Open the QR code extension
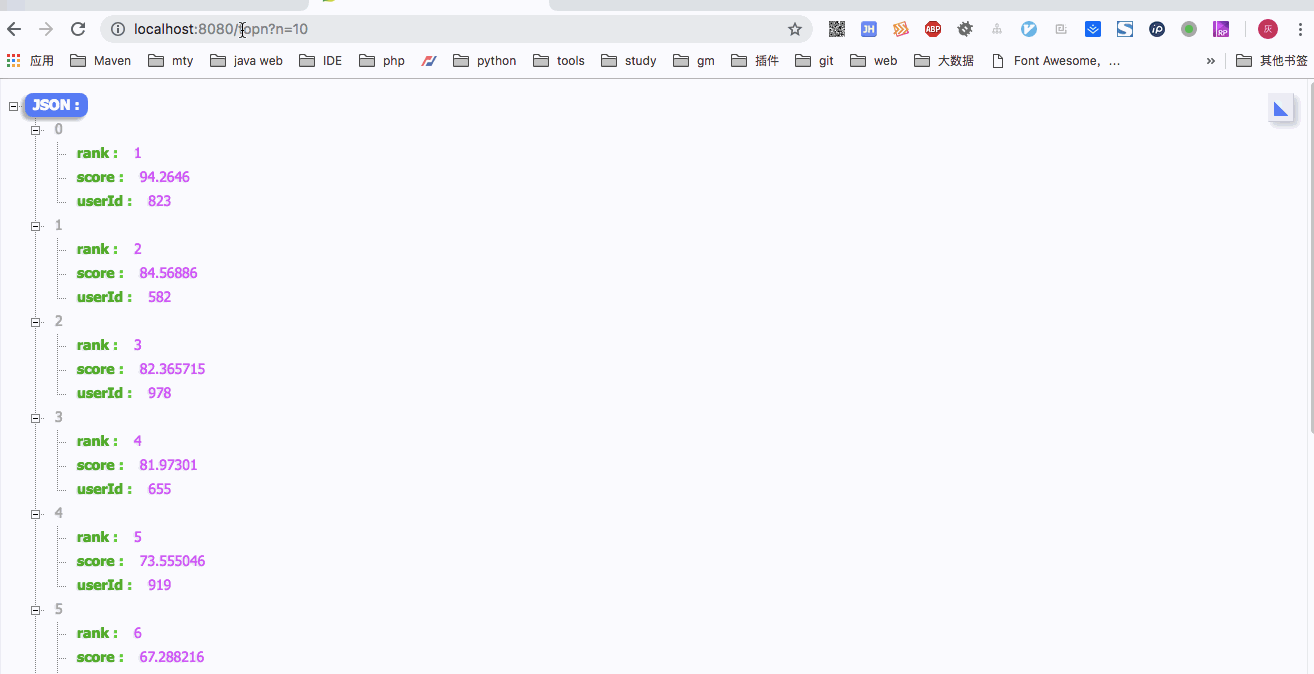The height and width of the screenshot is (674, 1314). click(837, 29)
